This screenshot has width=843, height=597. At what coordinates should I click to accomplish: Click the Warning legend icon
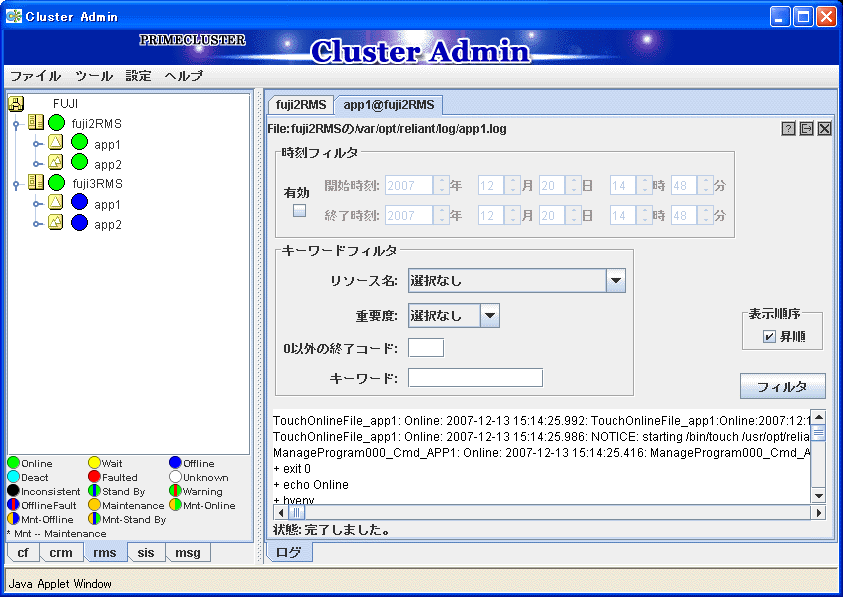click(x=175, y=491)
